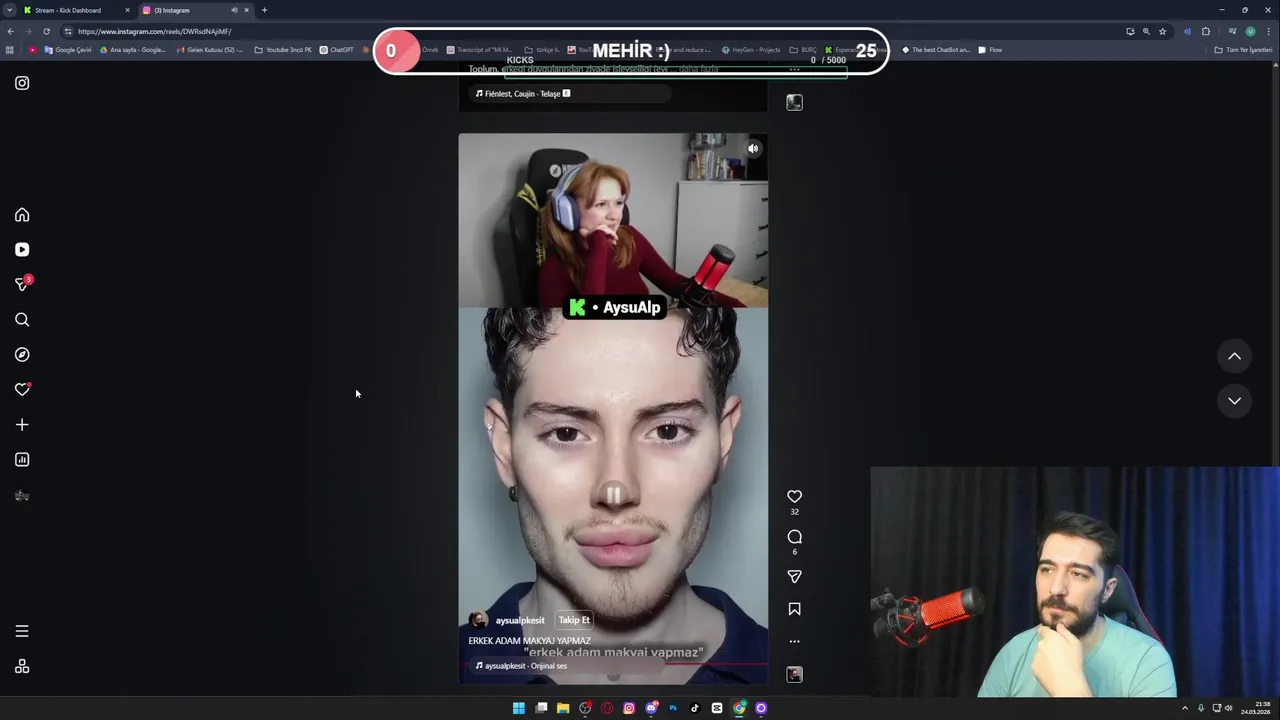The image size is (1280, 720).
Task: Open the Instagram More hamburger menu
Action: click(x=22, y=631)
